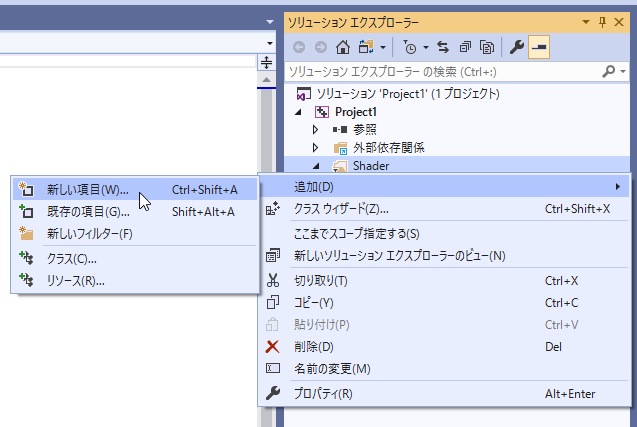Image resolution: width=637 pixels, height=427 pixels.
Task: Select the Shader filter item
Action: pos(371,166)
